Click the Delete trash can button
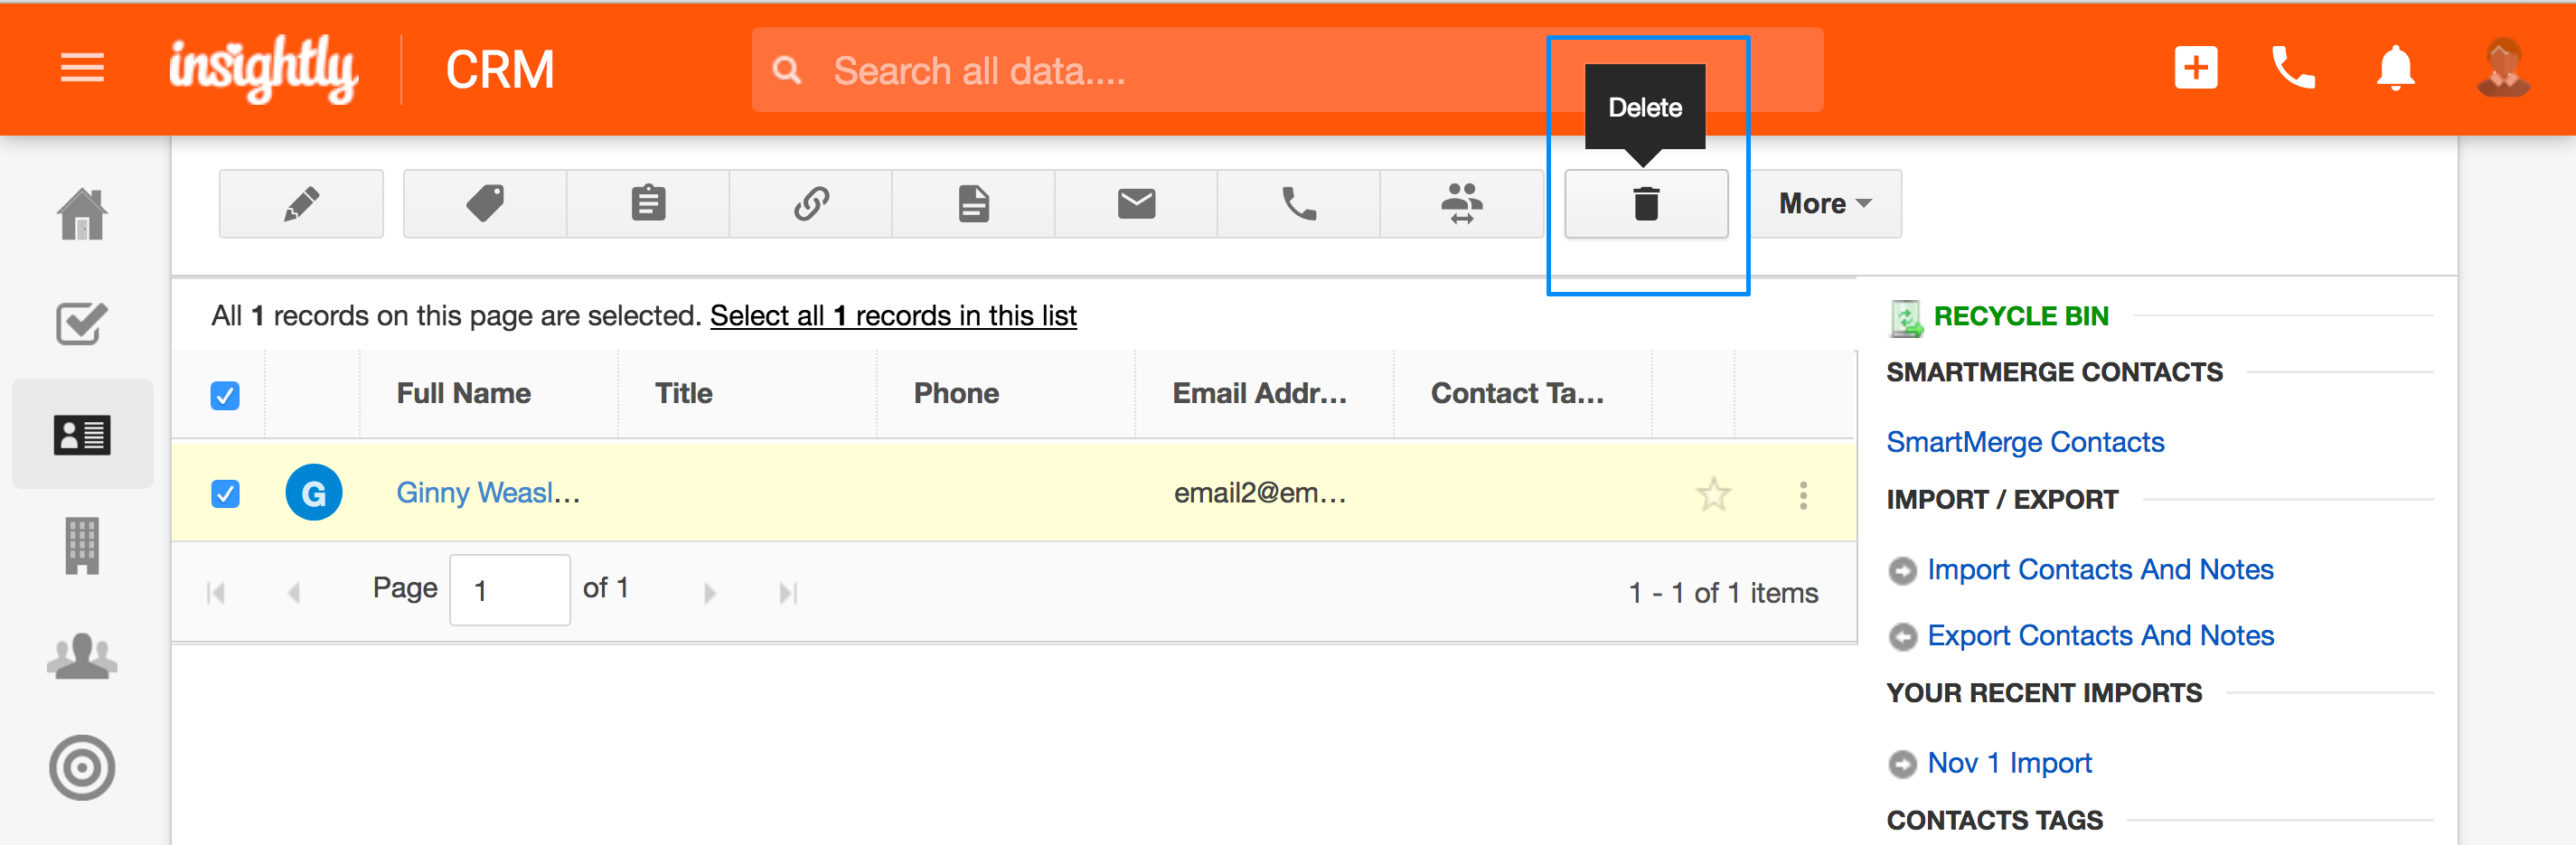The image size is (2576, 845). coord(1646,203)
